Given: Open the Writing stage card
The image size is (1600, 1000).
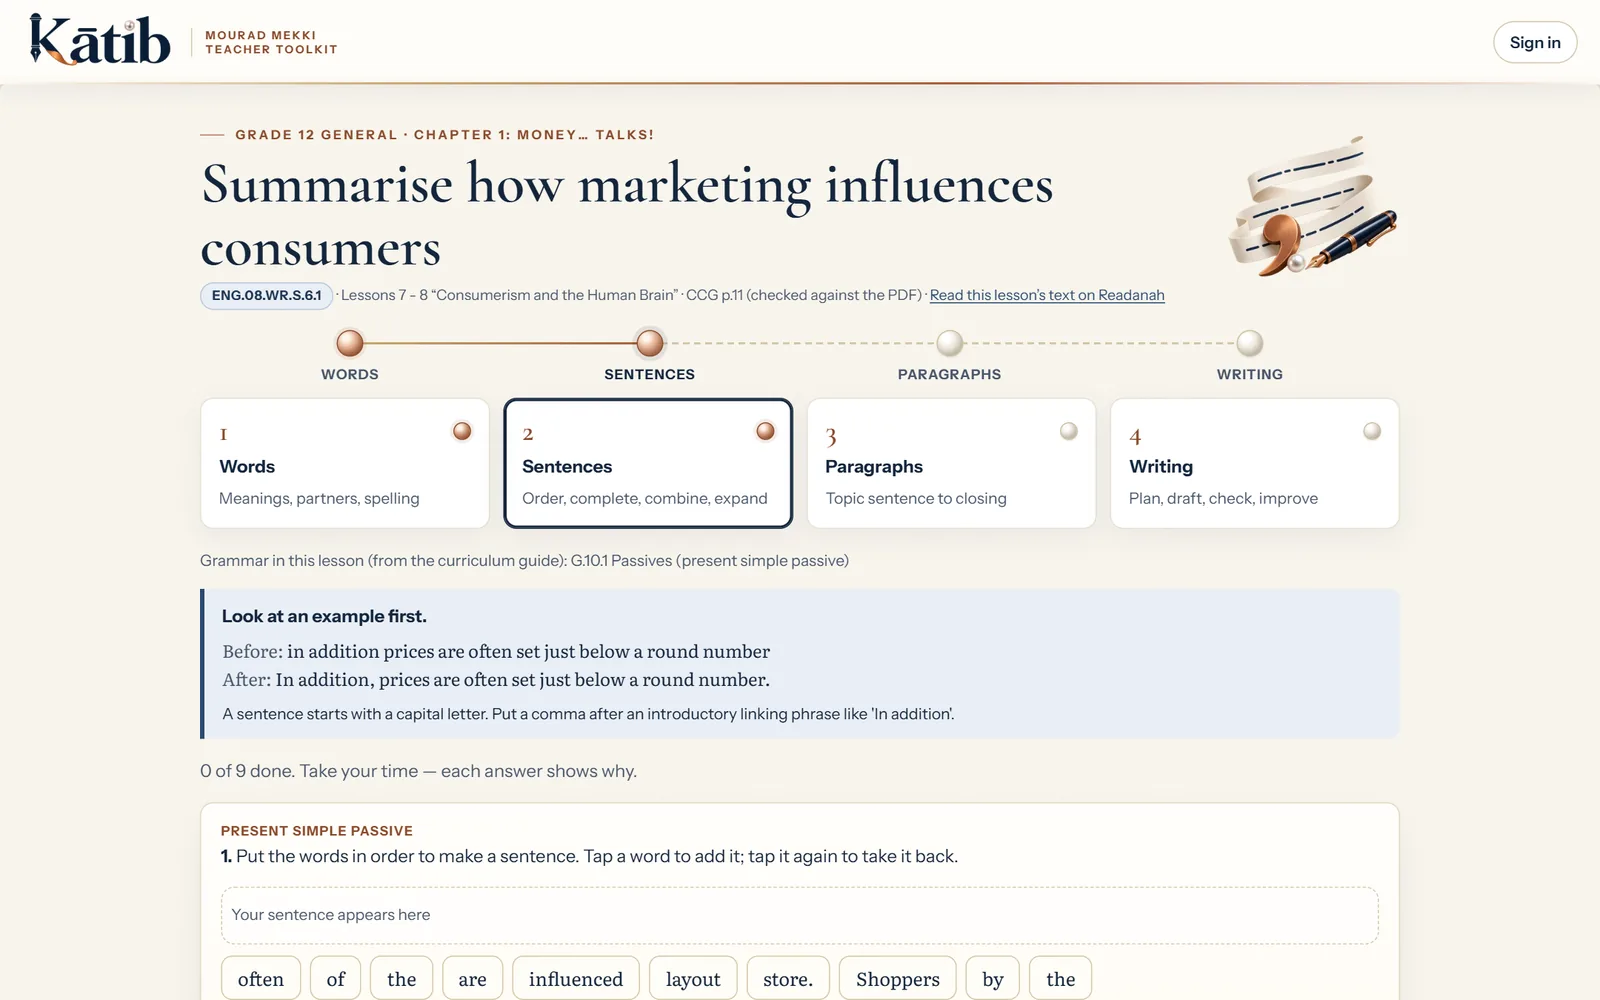Looking at the screenshot, I should coord(1255,463).
